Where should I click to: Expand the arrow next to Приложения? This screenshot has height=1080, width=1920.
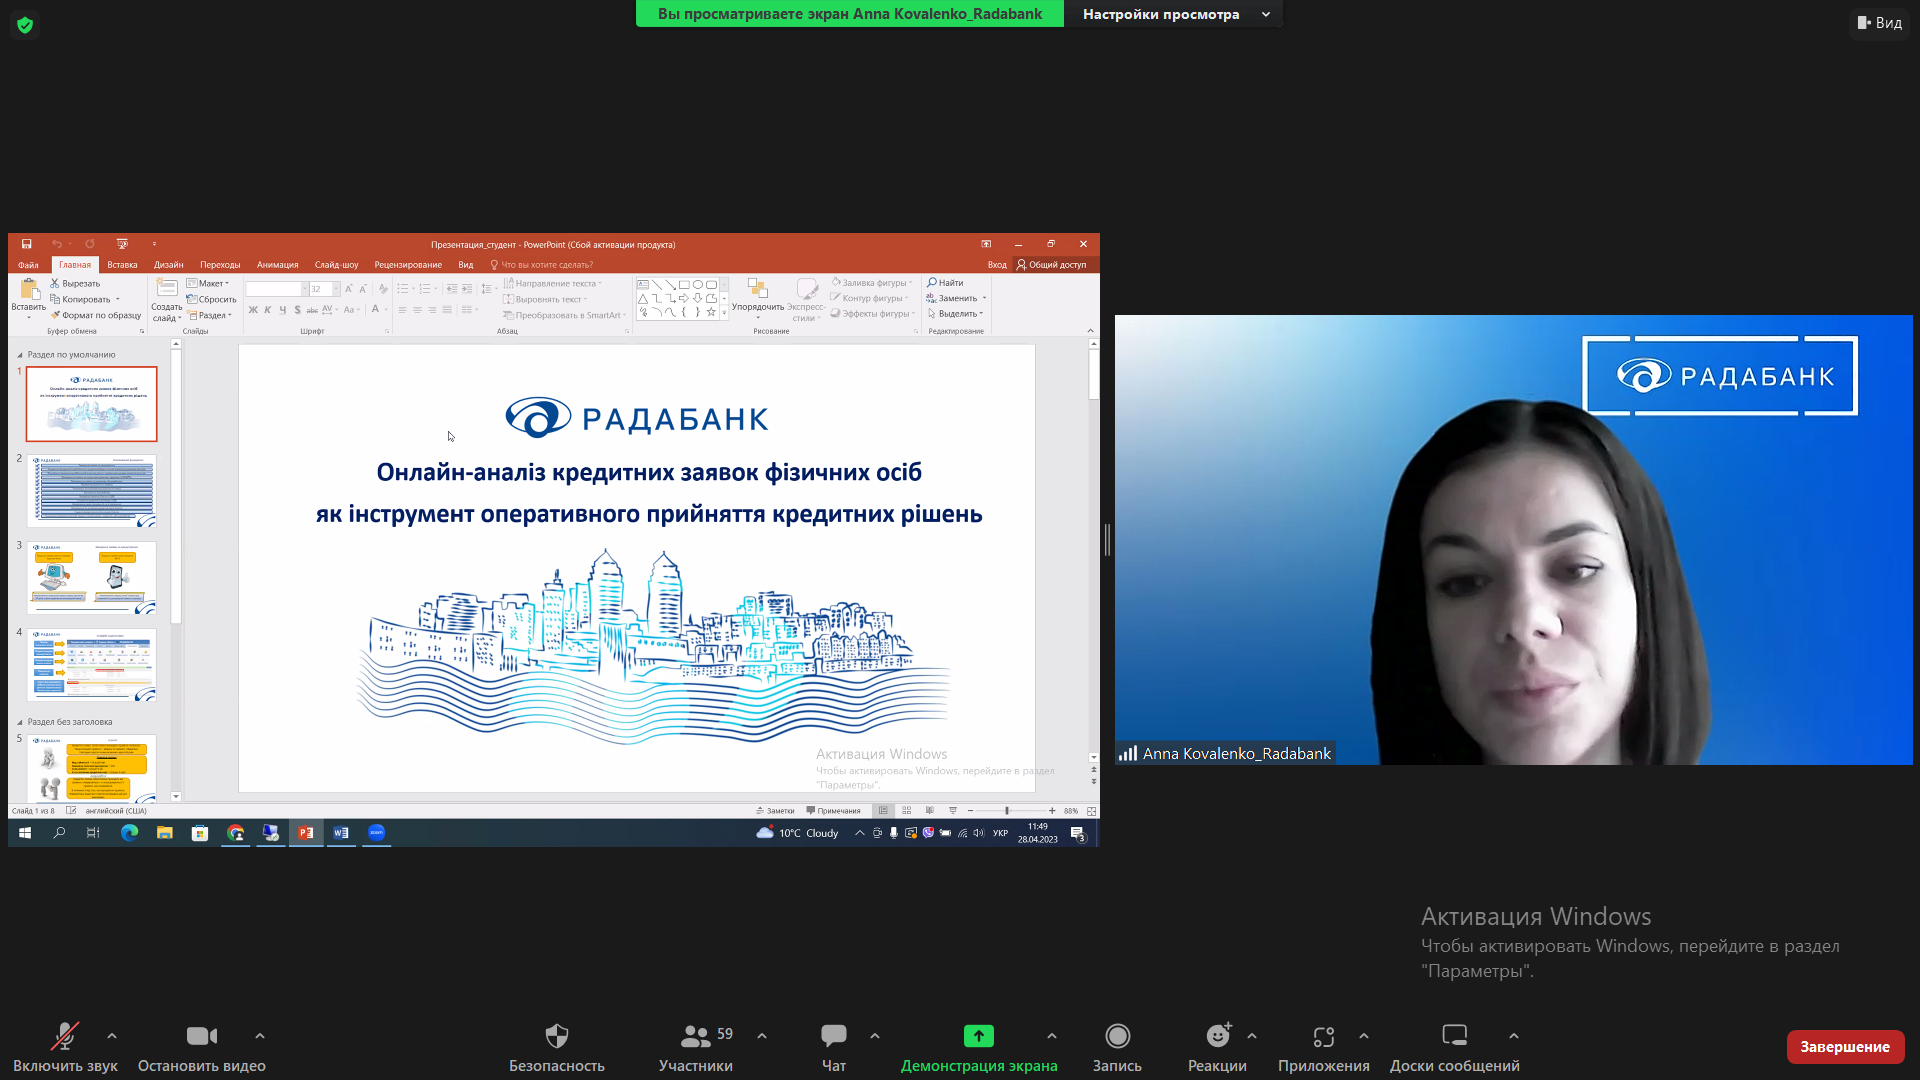(x=1364, y=1036)
